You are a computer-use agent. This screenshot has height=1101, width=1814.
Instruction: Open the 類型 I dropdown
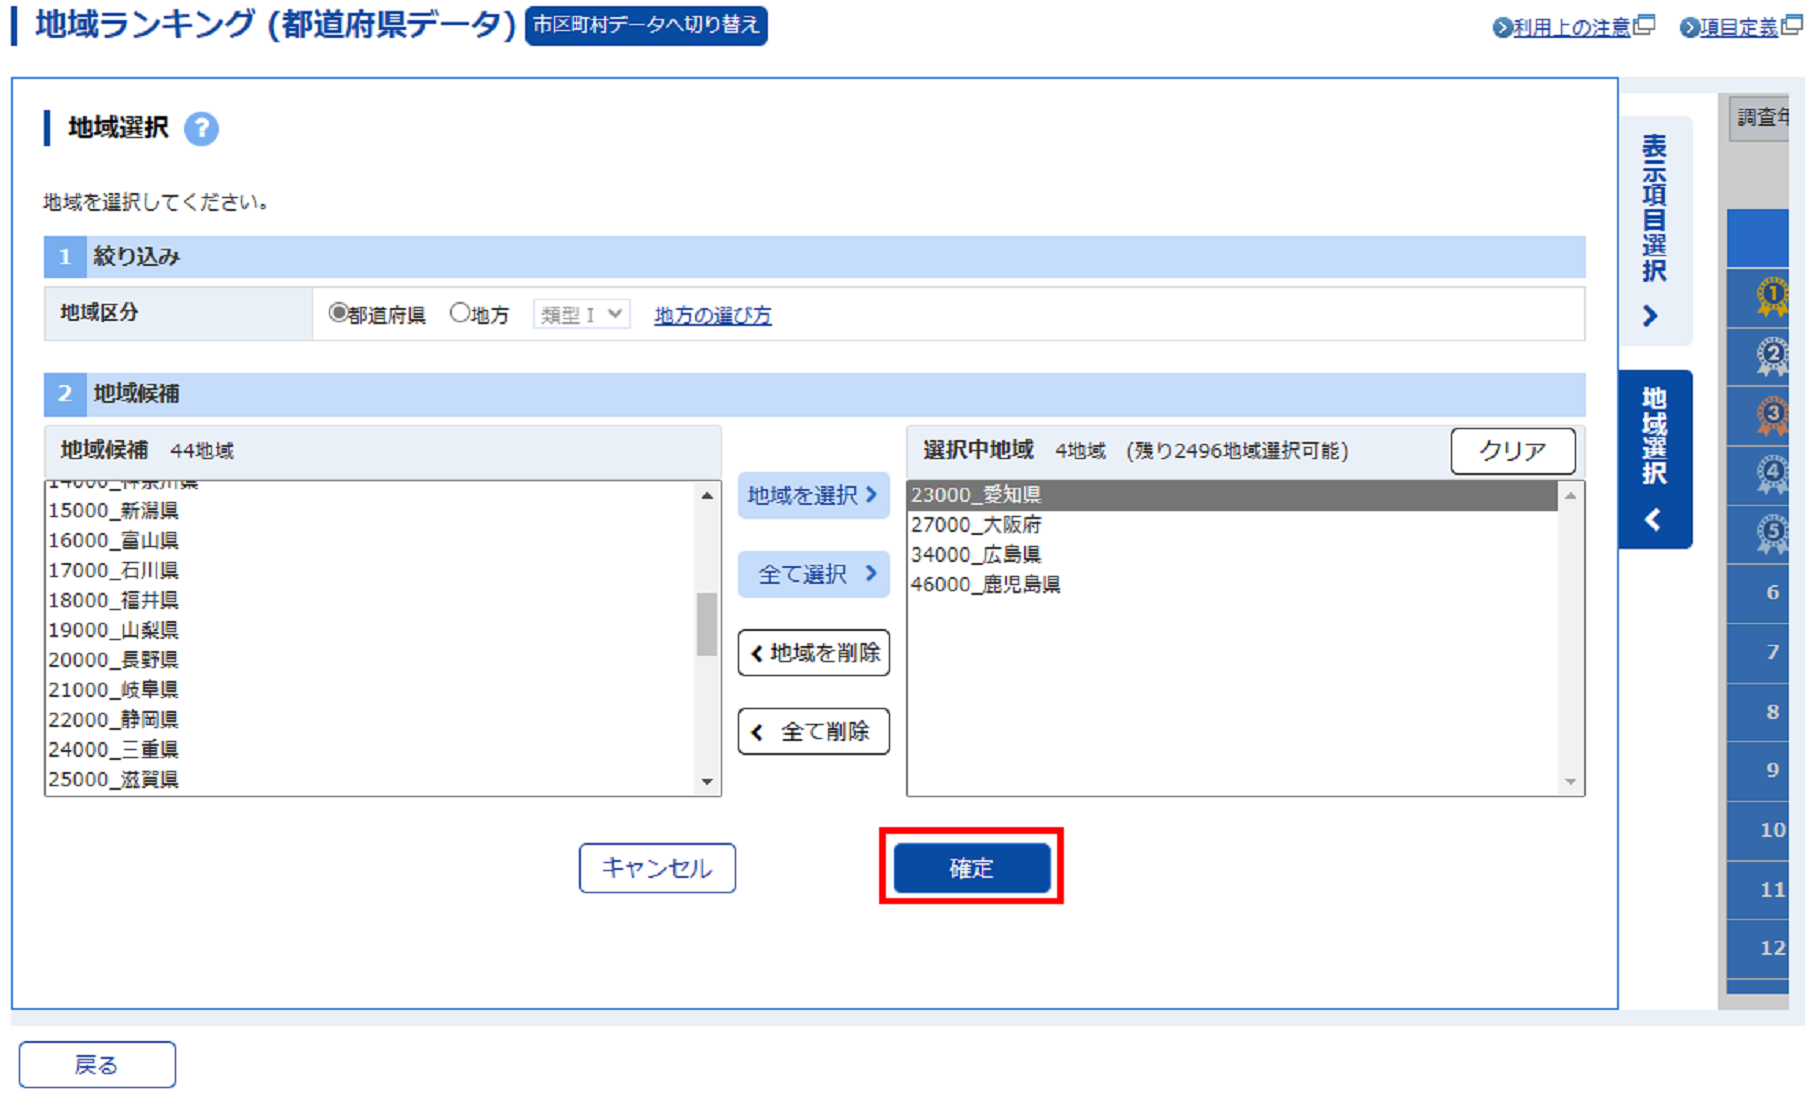(x=581, y=314)
